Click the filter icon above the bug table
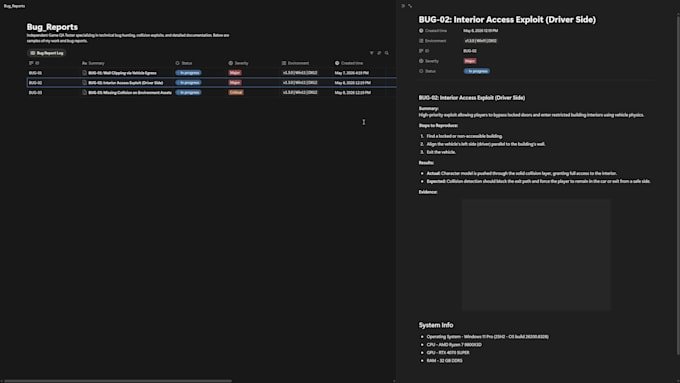The image size is (680, 383). [x=372, y=53]
